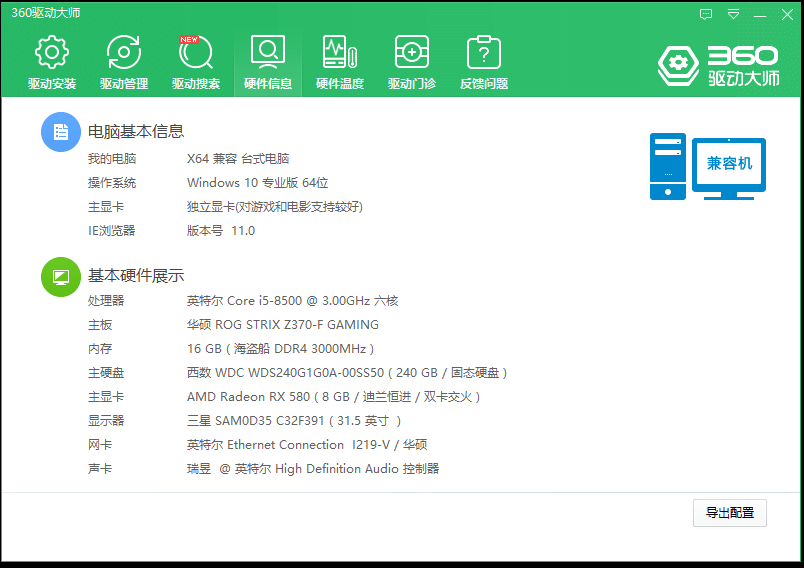Click the IE浏览器 label
Viewport: 804px width, 568px height.
(x=111, y=231)
